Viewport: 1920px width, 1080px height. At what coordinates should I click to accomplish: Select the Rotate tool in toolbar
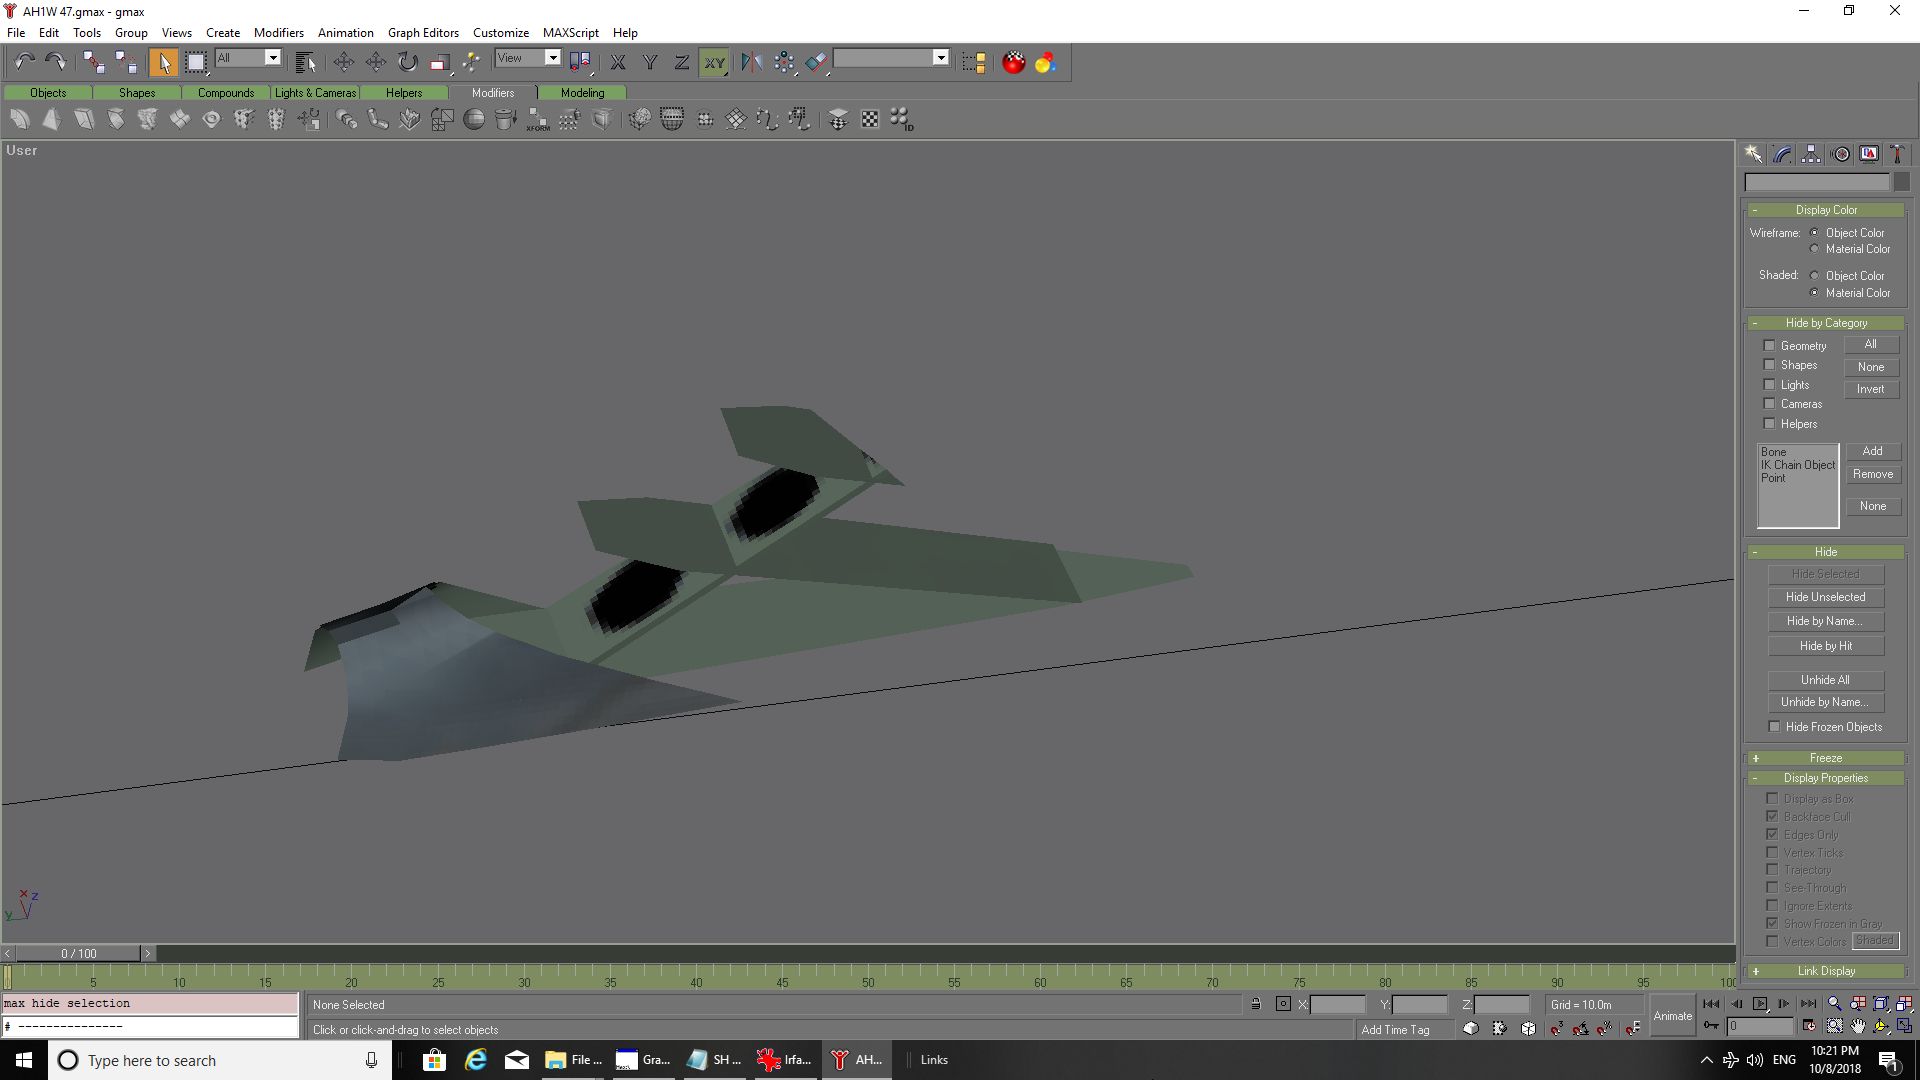[x=407, y=62]
